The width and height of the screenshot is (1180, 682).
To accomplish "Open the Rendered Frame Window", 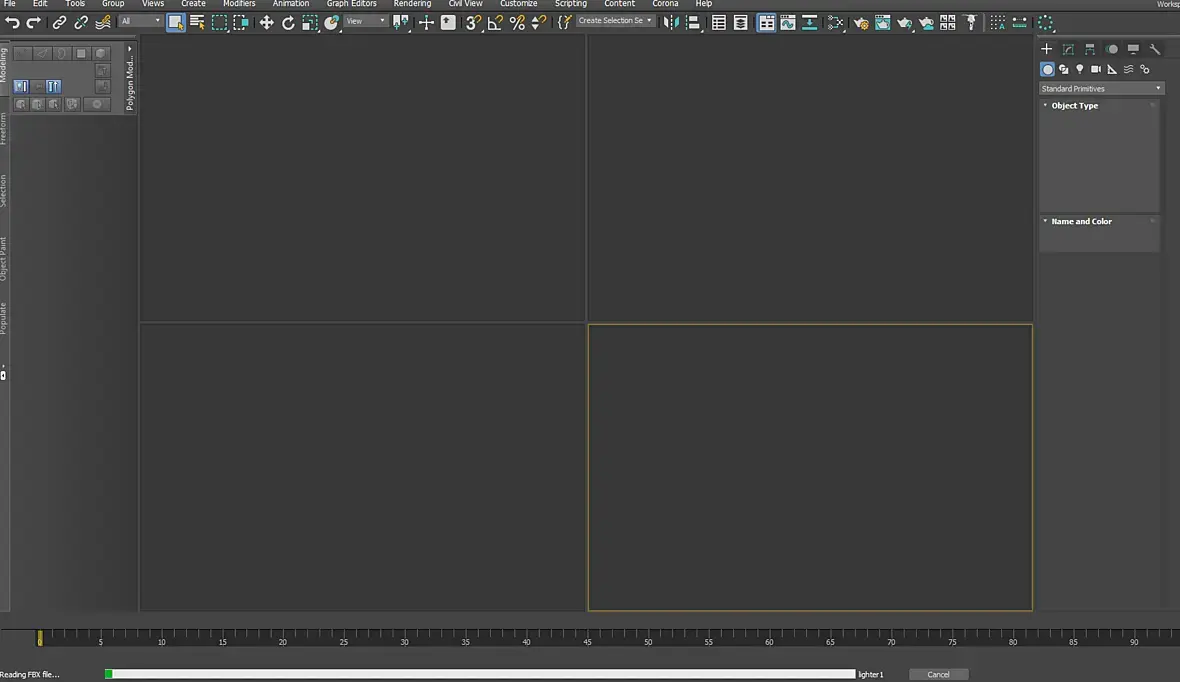I will click(882, 23).
